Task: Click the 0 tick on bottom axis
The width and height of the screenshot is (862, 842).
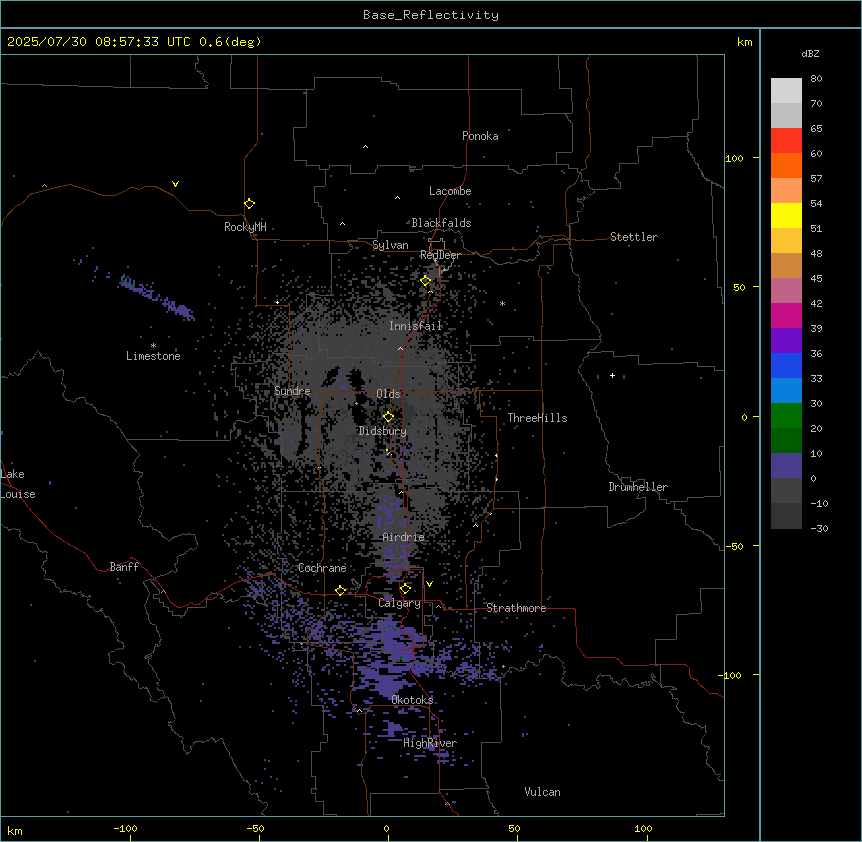Action: click(x=386, y=828)
